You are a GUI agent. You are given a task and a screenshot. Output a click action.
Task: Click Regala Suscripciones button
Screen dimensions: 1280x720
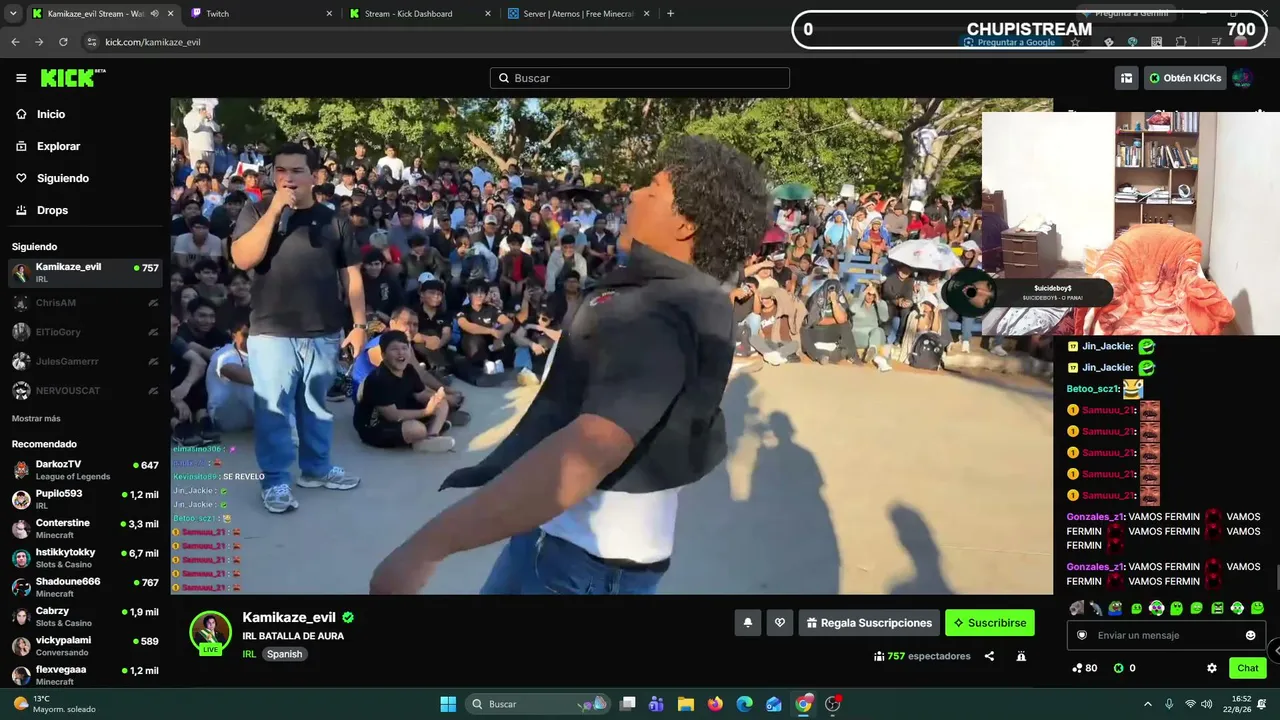tap(869, 623)
